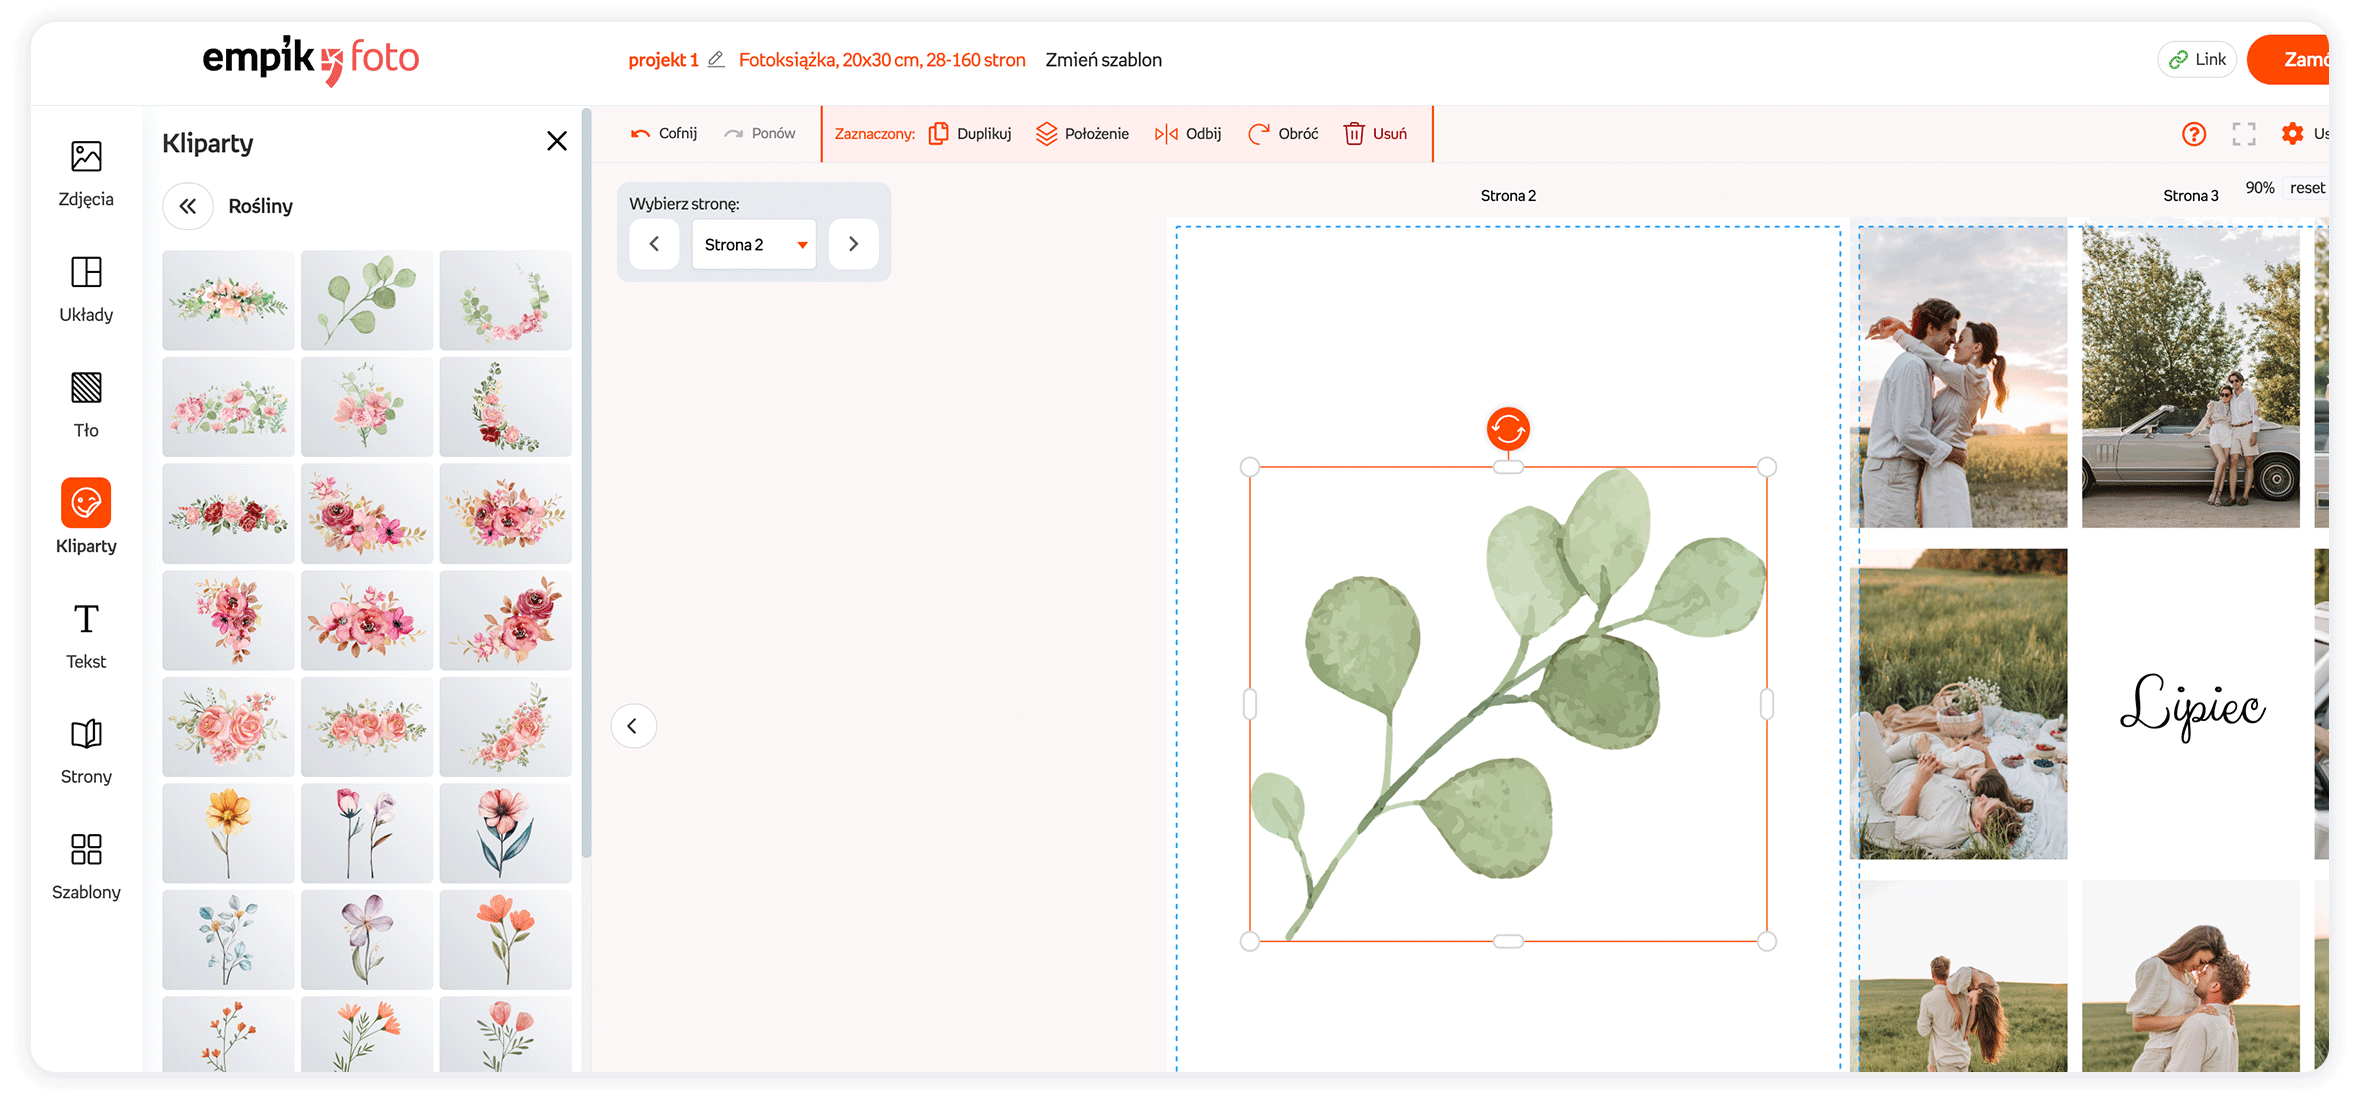Undo the last action with Cofnij
This screenshot has width=2360, height=1093.
[x=664, y=133]
